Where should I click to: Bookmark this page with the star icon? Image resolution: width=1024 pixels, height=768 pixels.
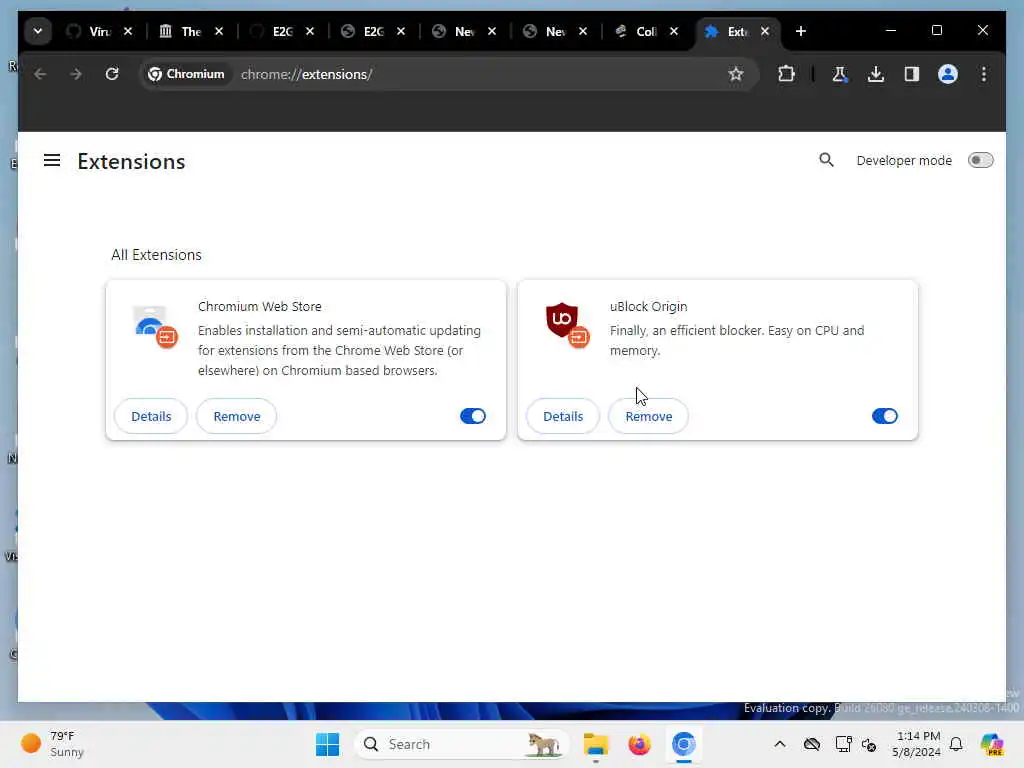(x=736, y=74)
